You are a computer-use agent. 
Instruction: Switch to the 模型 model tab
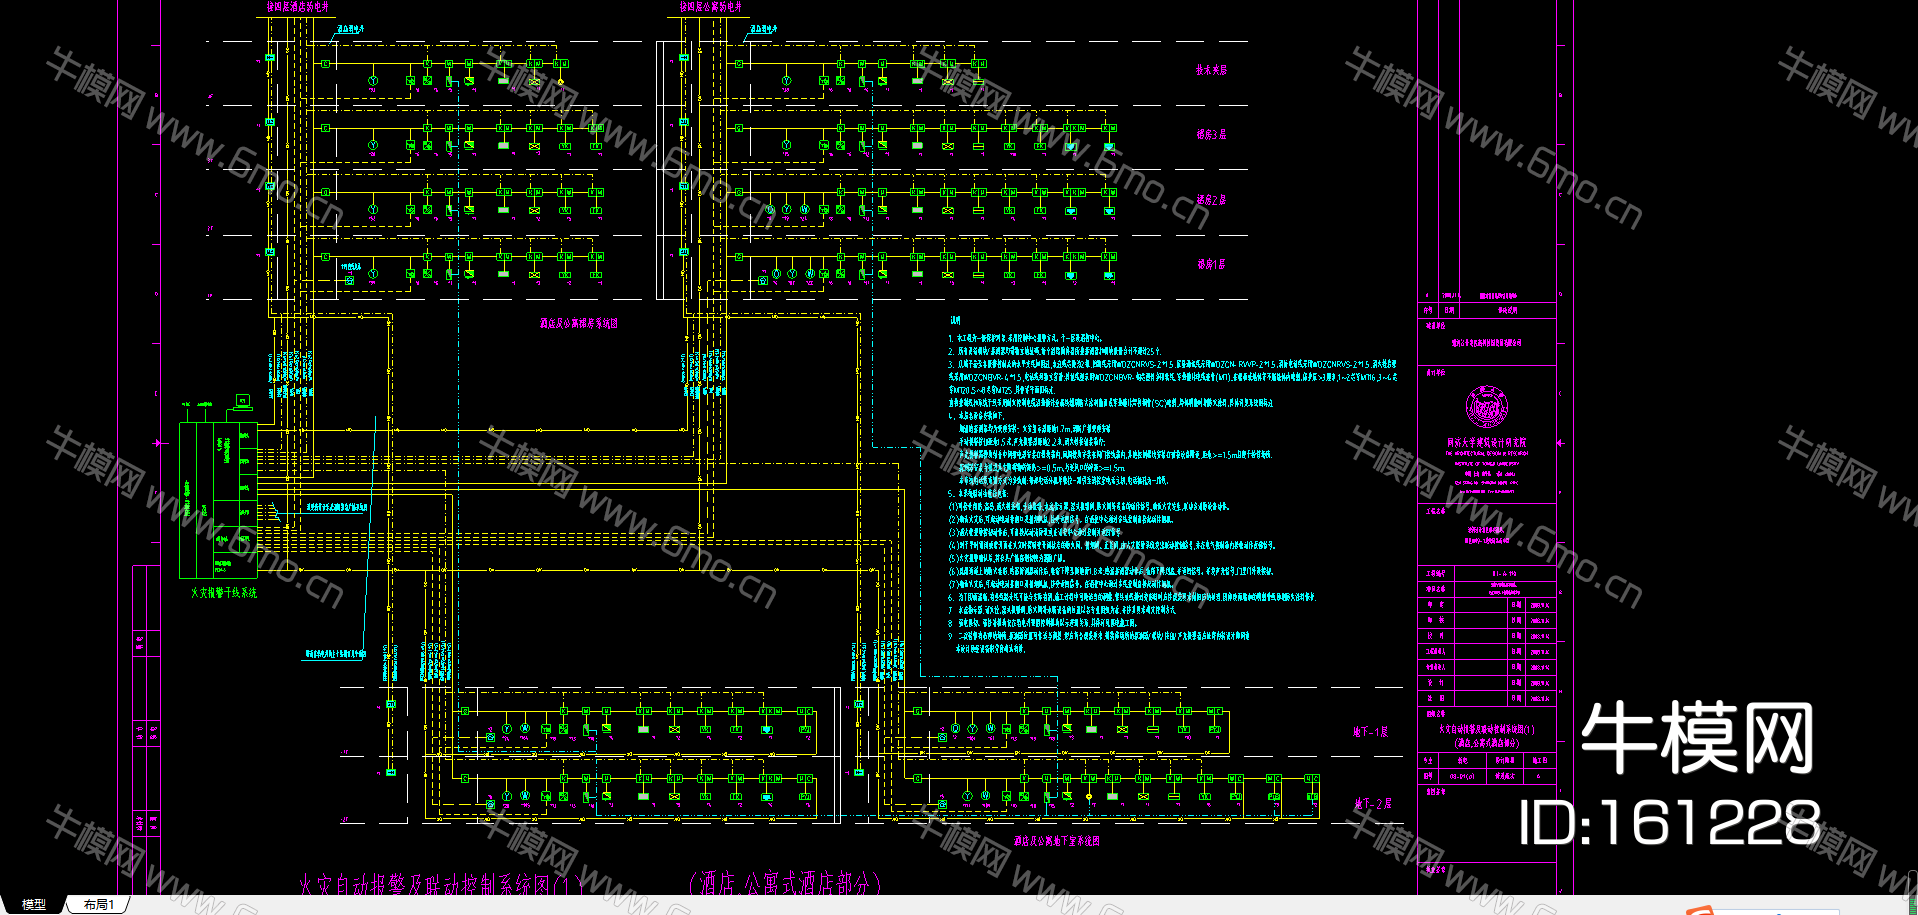[34, 904]
